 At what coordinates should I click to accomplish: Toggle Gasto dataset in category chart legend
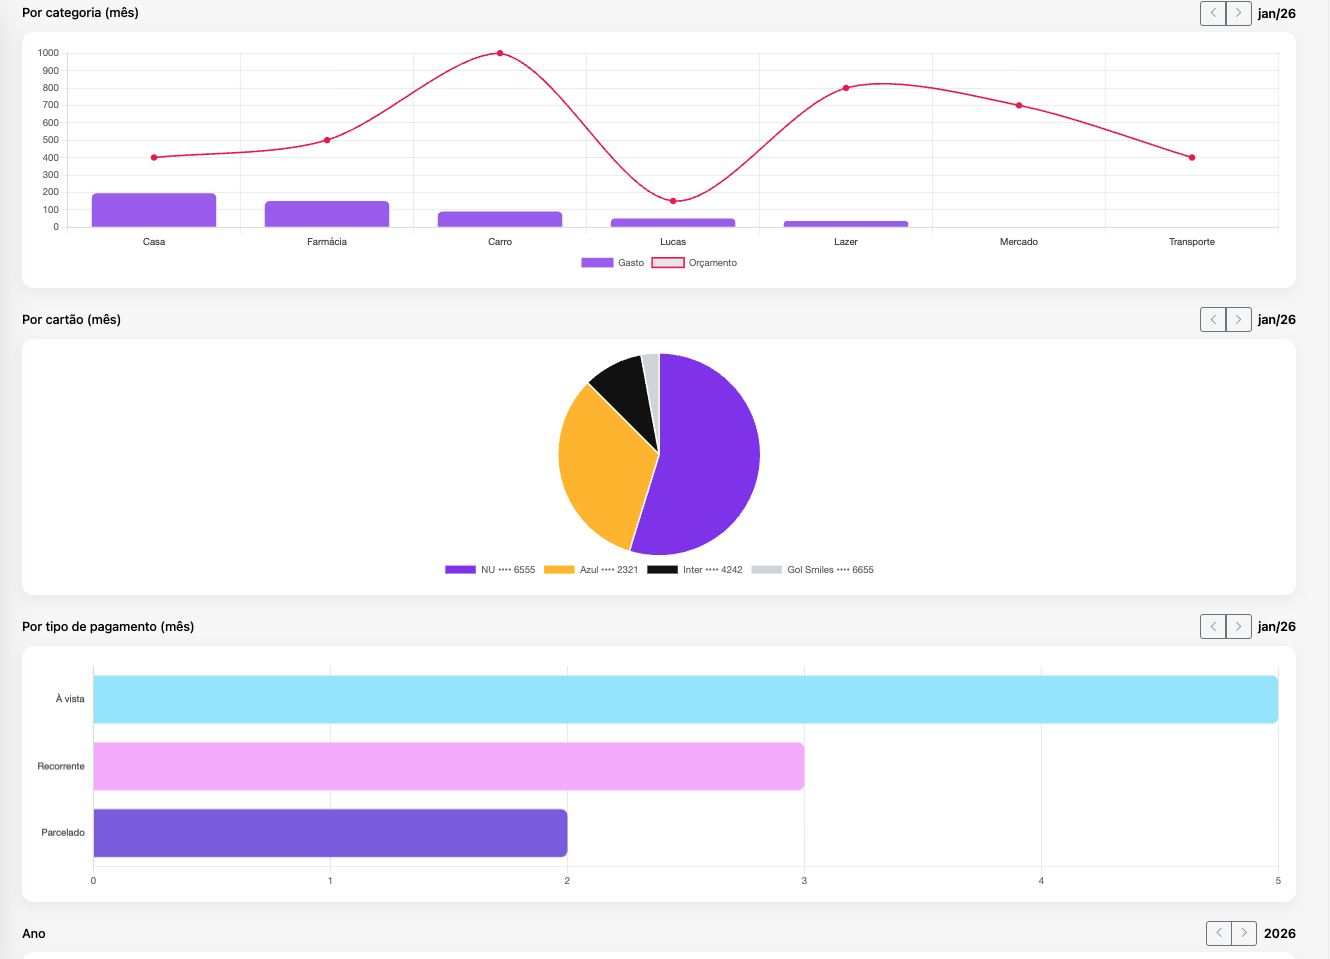(613, 263)
